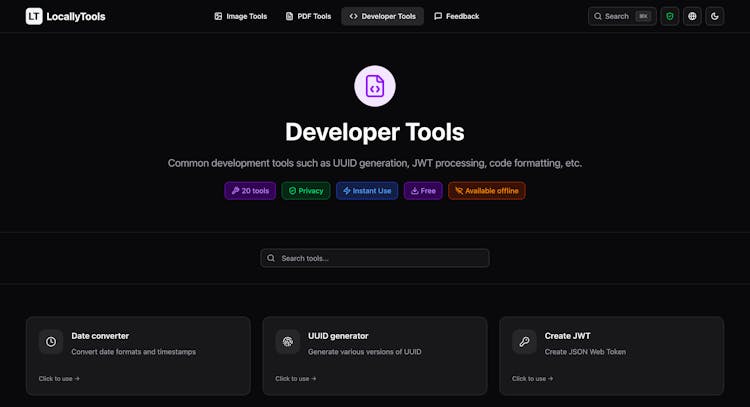
Task: Click the magnifier icon in Search tools
Action: click(271, 258)
